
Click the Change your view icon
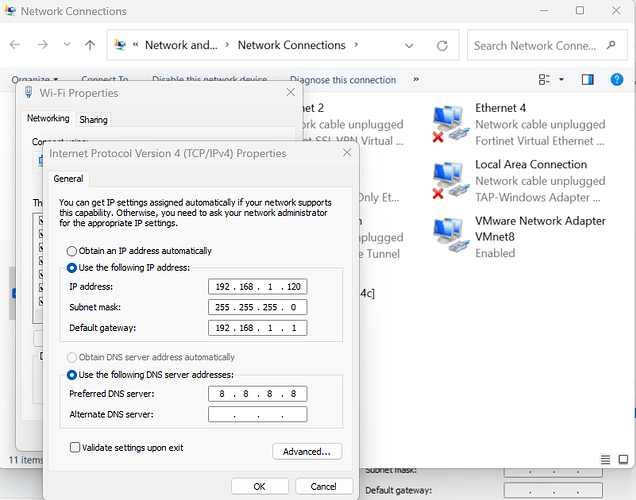point(544,79)
